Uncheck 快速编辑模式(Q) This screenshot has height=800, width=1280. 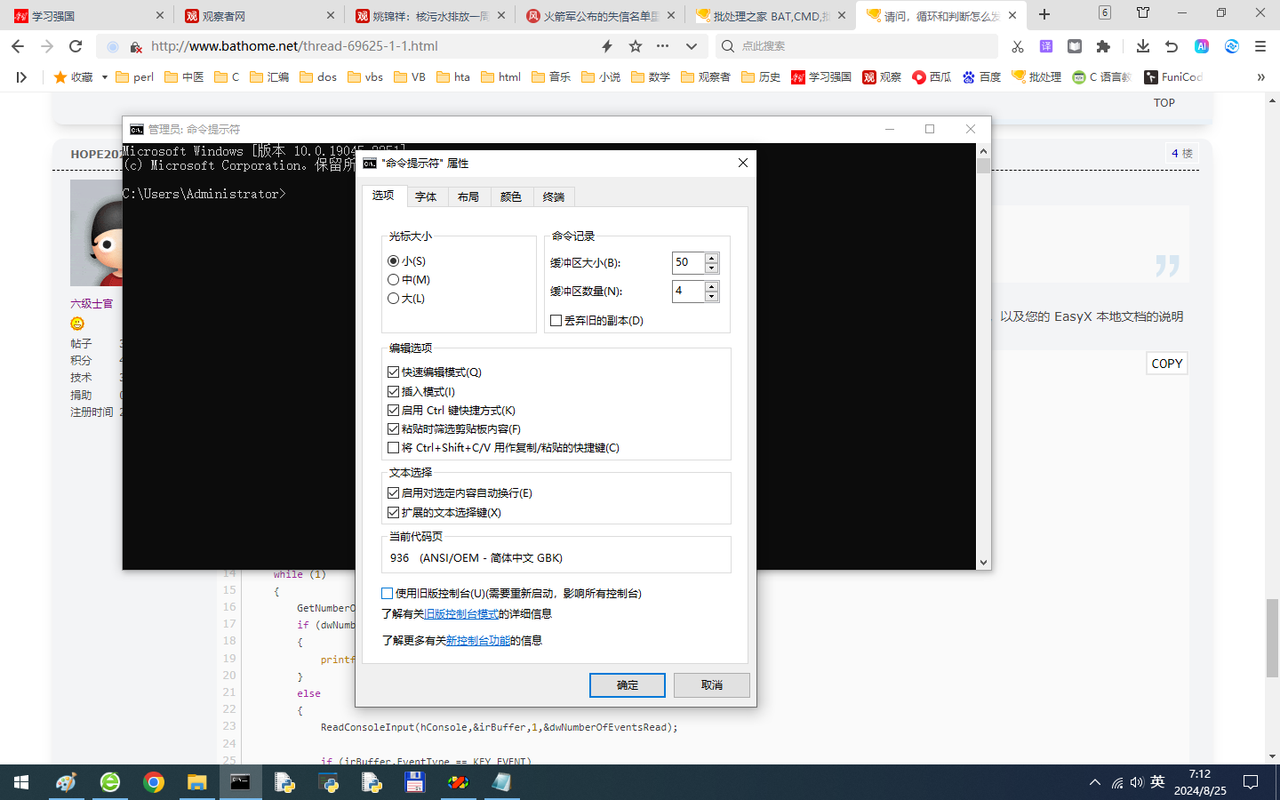click(x=394, y=371)
